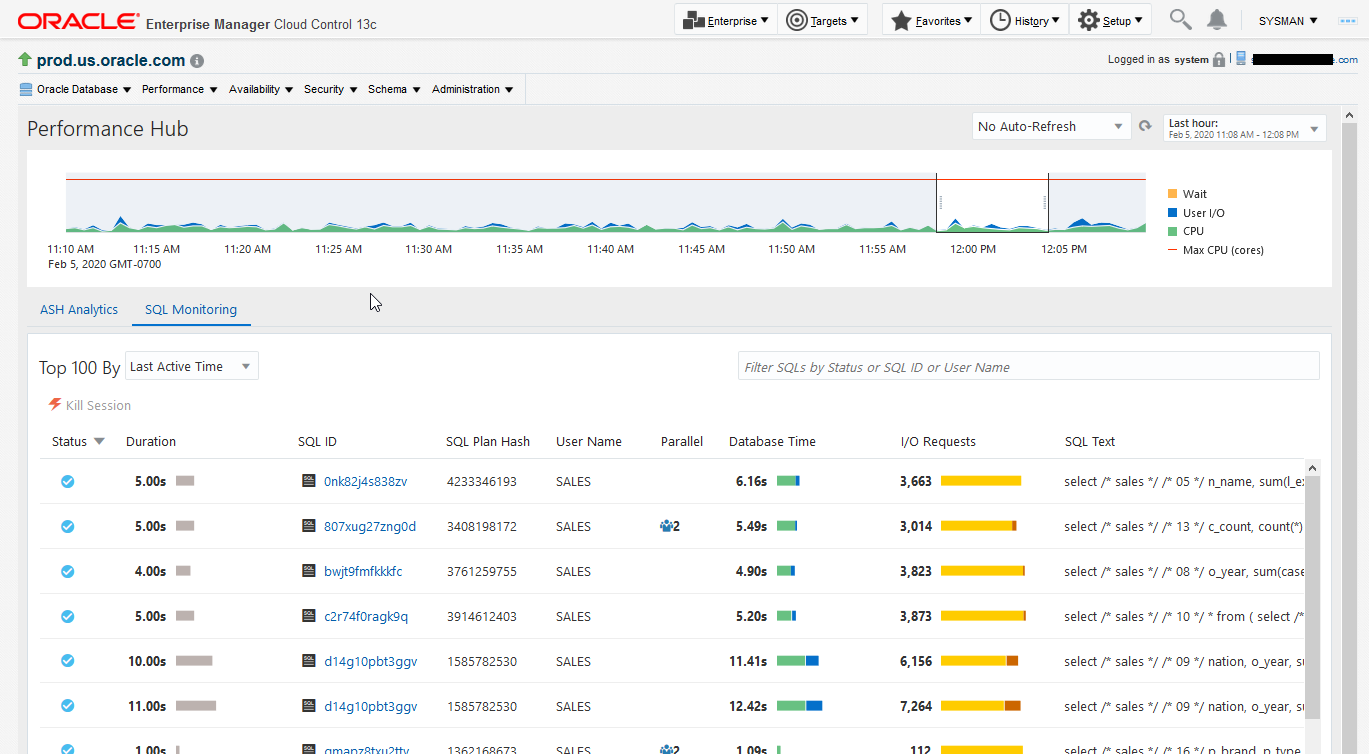Click the host icon beside the lock

pos(1241,59)
